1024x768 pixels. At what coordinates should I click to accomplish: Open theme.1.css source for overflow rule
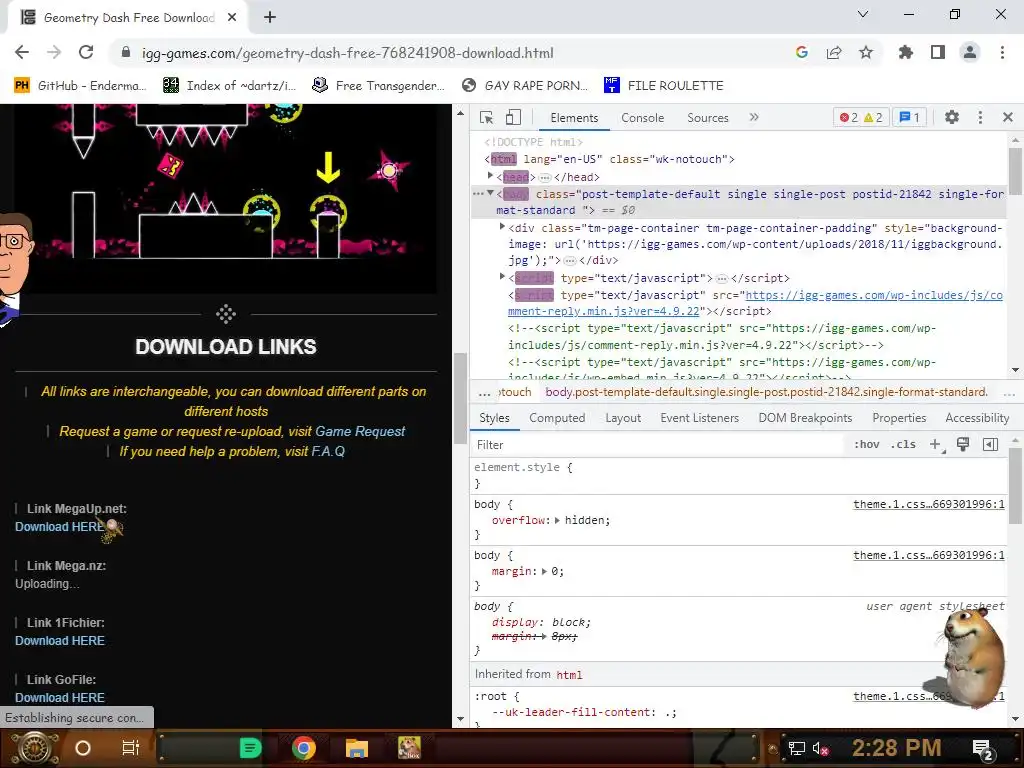click(x=929, y=504)
